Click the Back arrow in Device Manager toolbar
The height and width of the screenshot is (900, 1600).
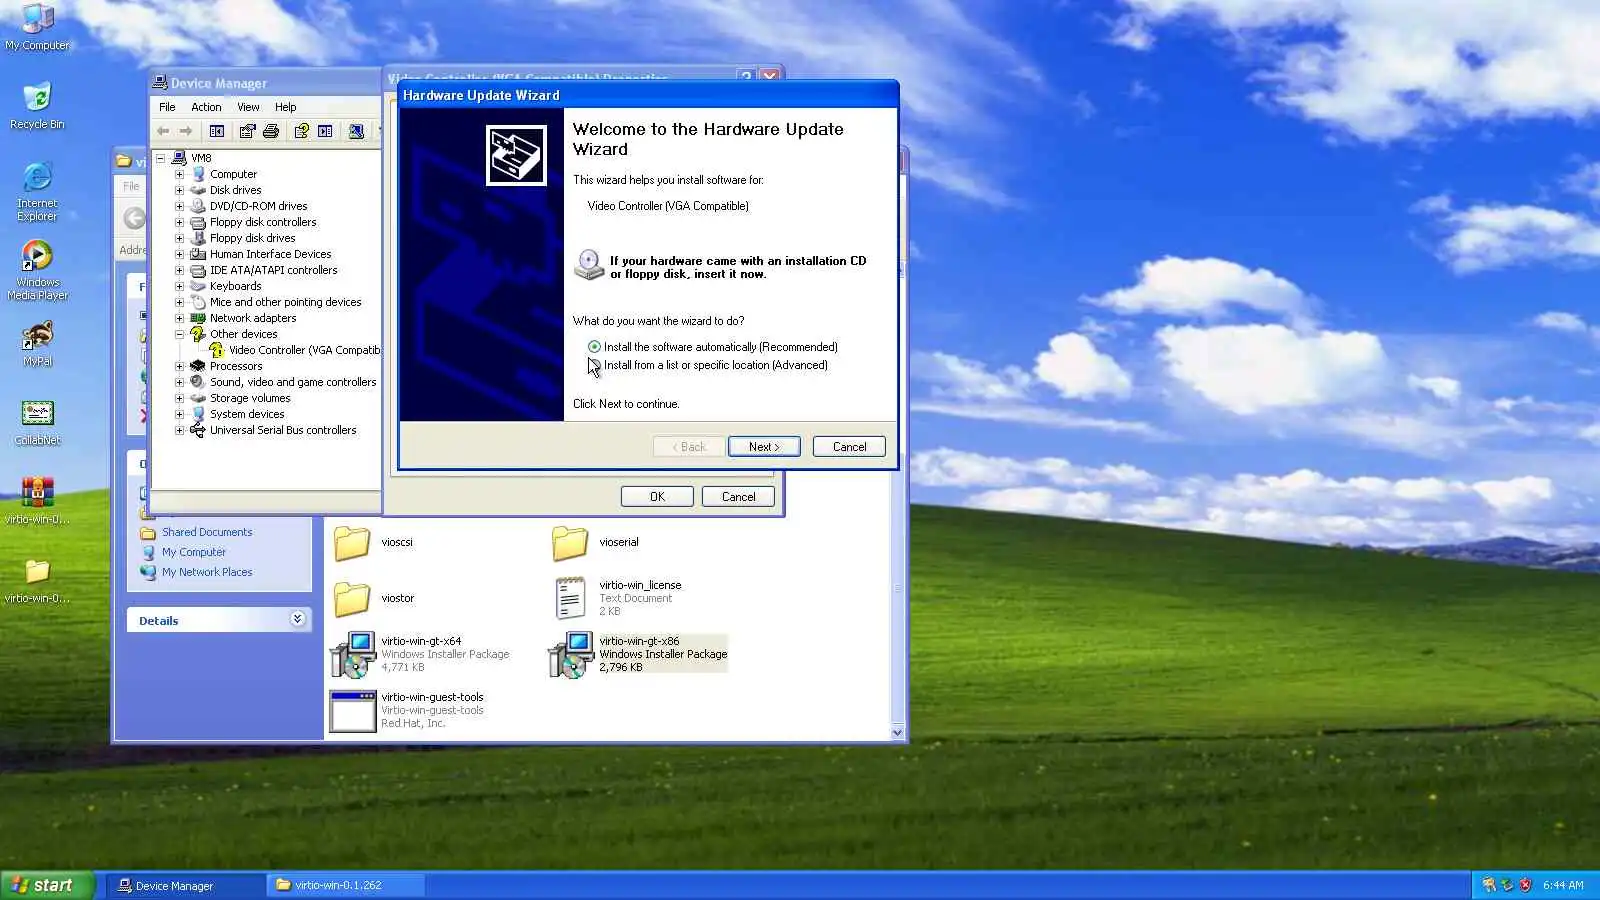[x=163, y=131]
